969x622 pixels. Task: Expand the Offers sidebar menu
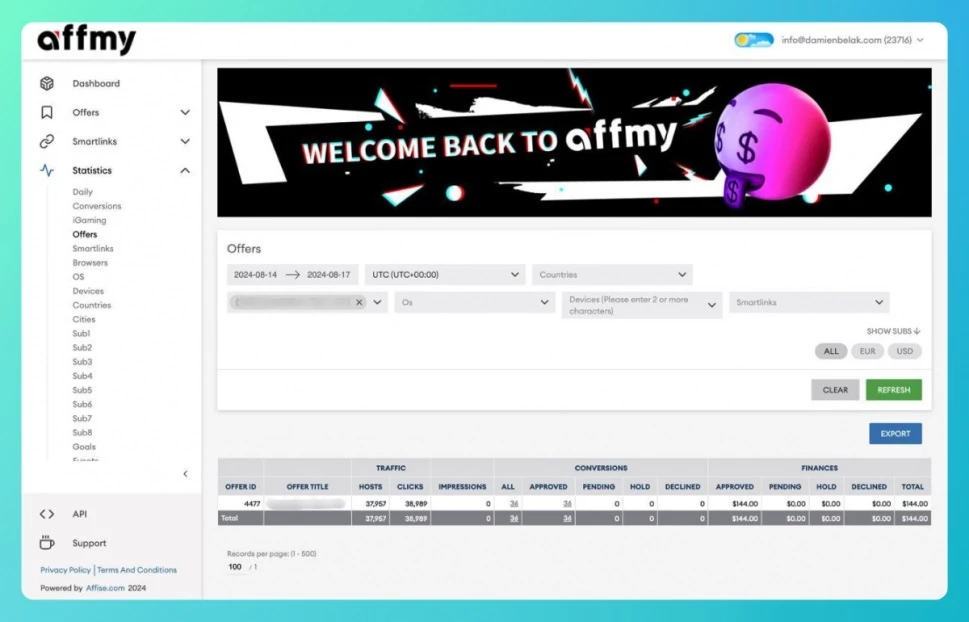click(185, 113)
